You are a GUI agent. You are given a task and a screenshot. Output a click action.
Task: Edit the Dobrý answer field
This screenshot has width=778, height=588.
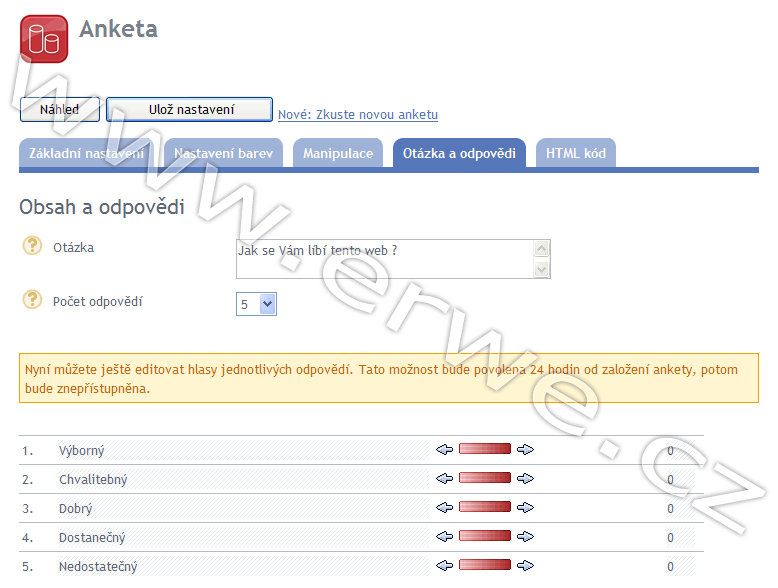click(243, 508)
